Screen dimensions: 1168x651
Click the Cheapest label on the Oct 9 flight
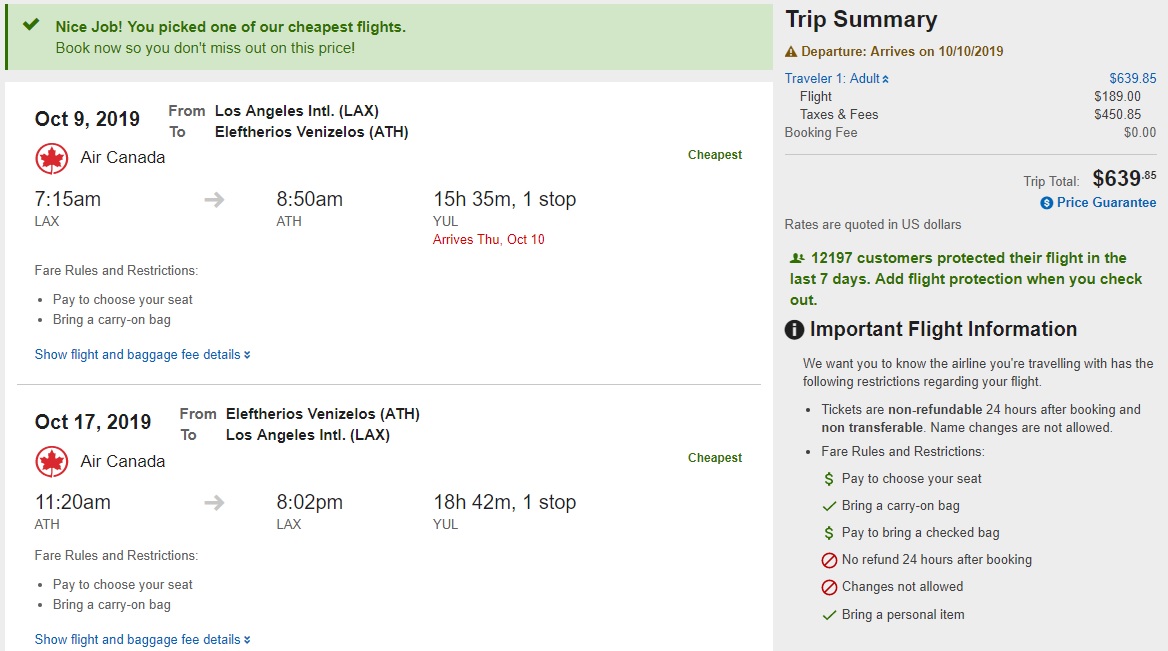coord(714,155)
